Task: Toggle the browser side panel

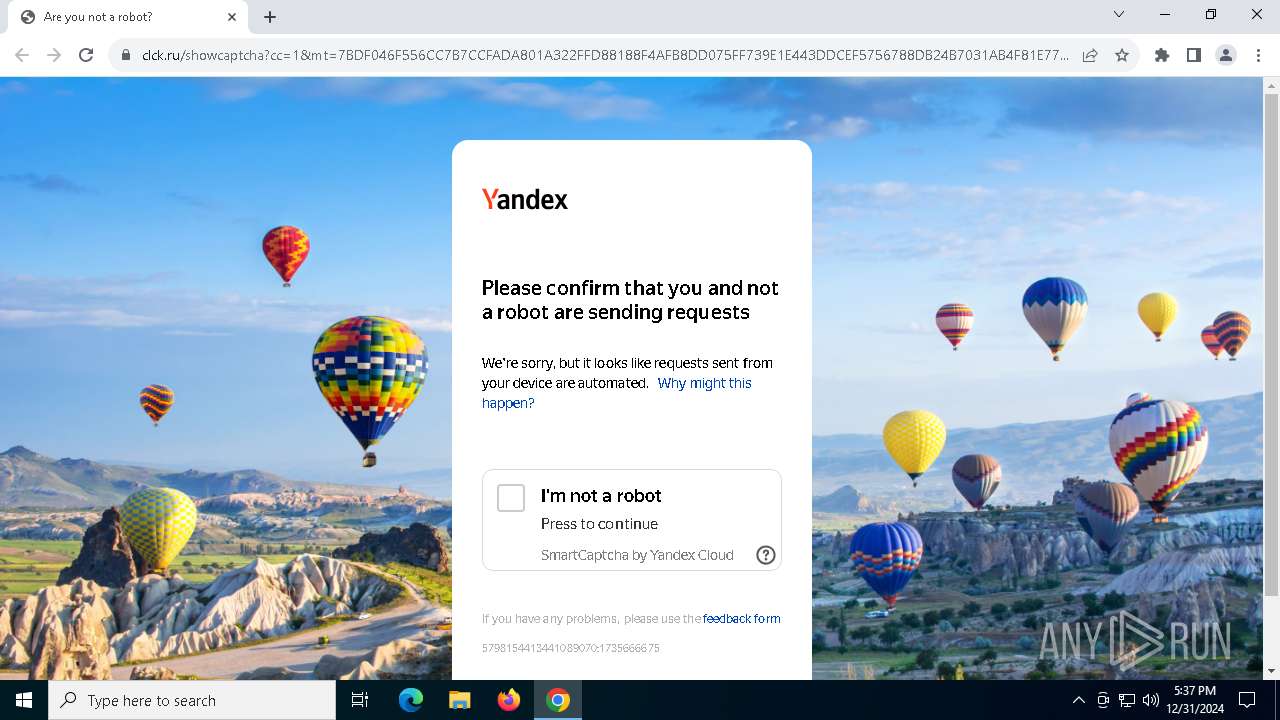Action: [x=1194, y=55]
